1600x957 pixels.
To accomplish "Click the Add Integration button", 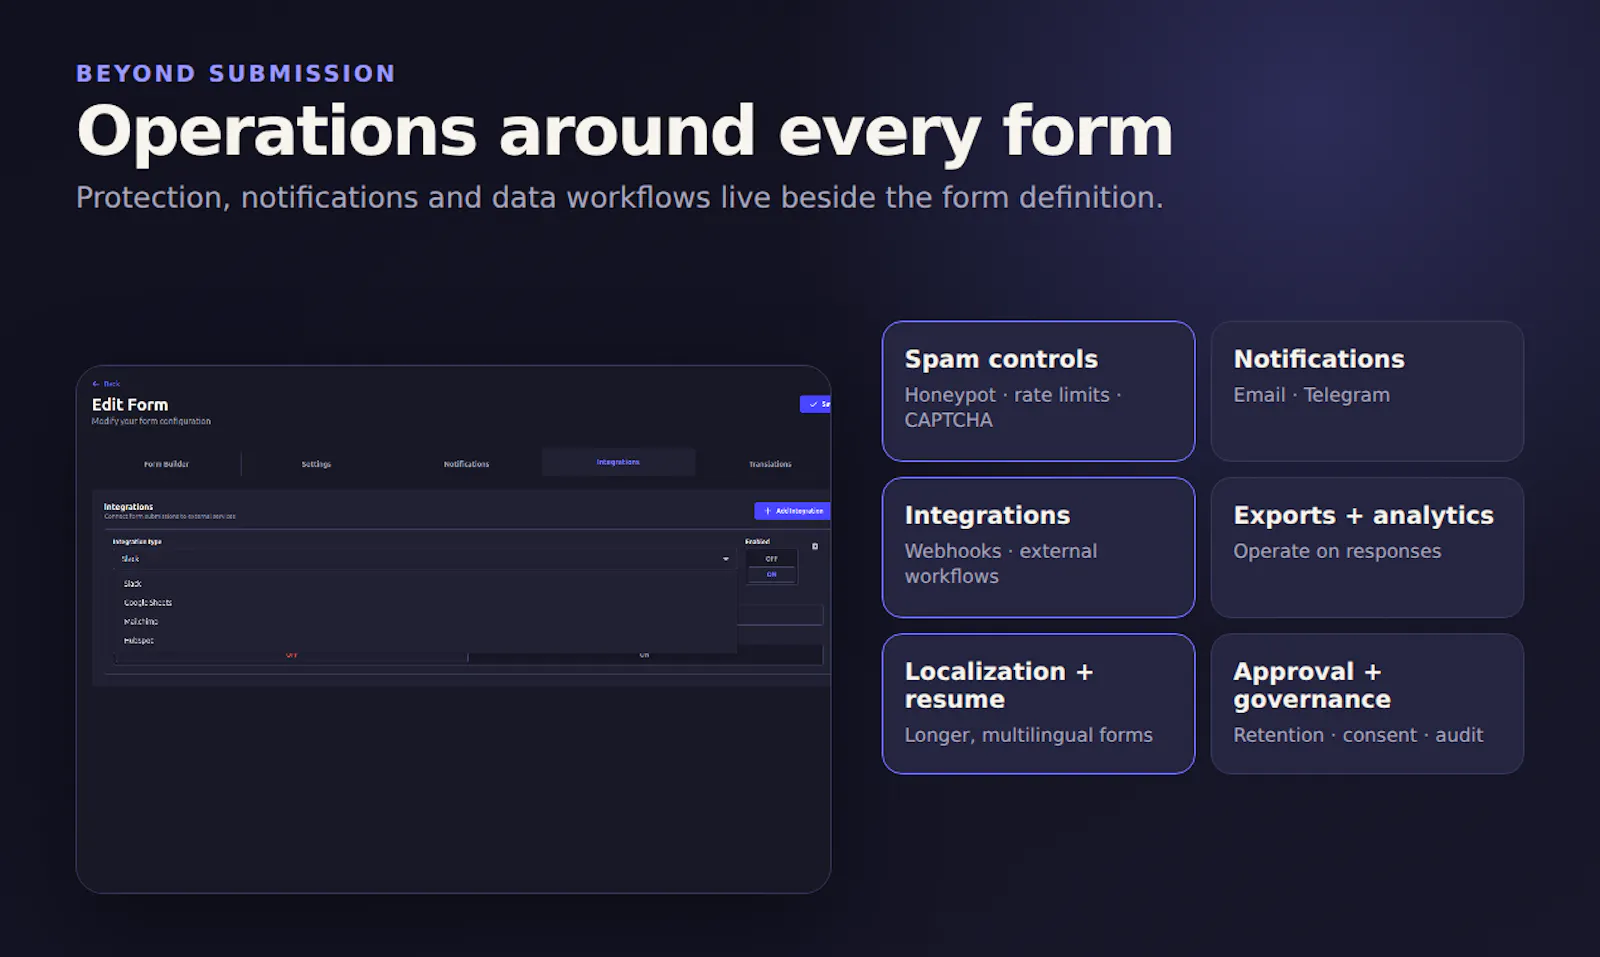I will [x=792, y=511].
